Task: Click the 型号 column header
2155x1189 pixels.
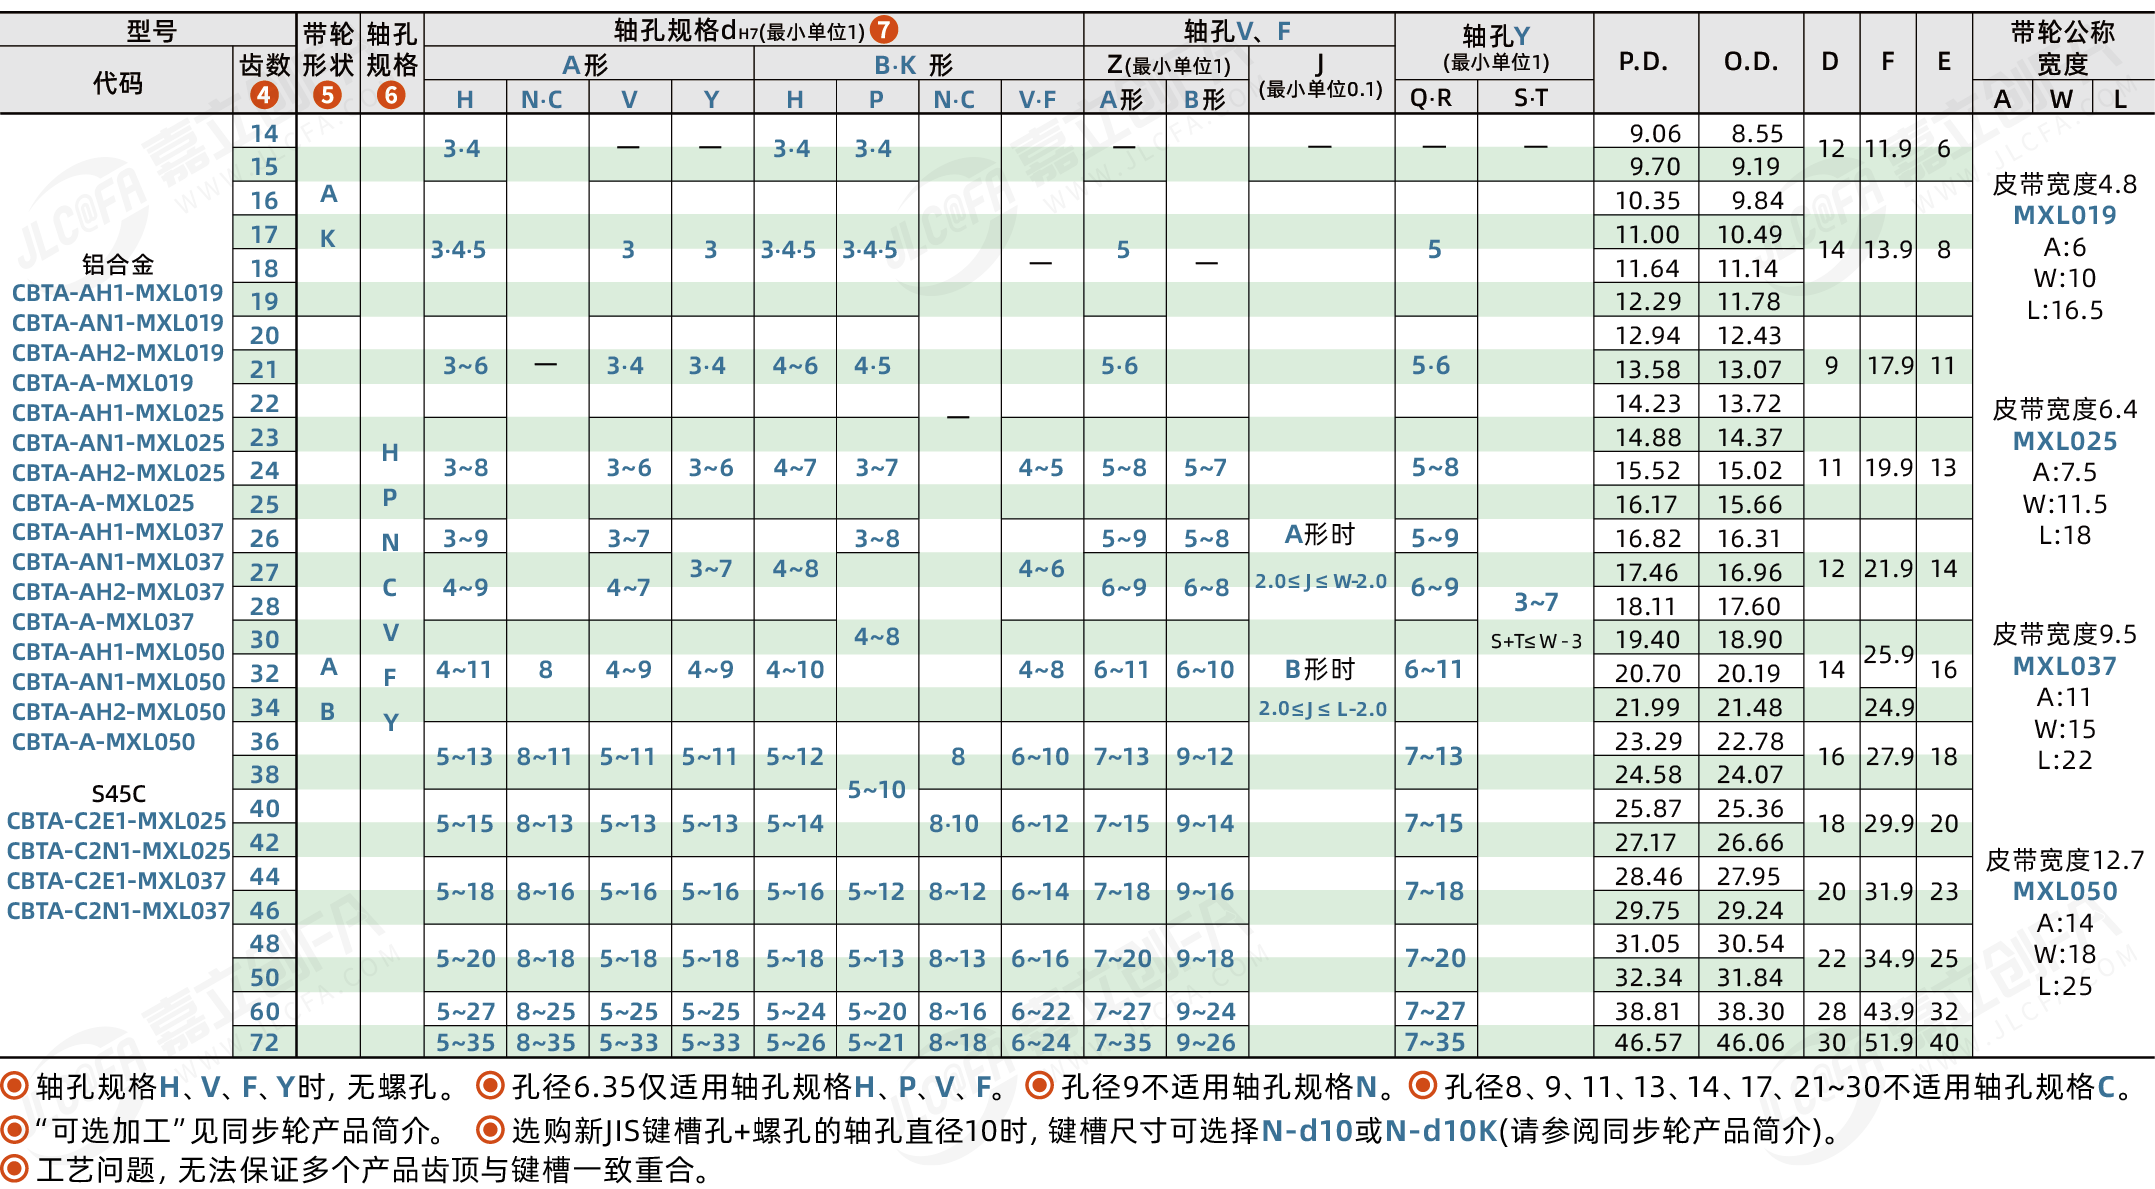Action: coord(151,31)
